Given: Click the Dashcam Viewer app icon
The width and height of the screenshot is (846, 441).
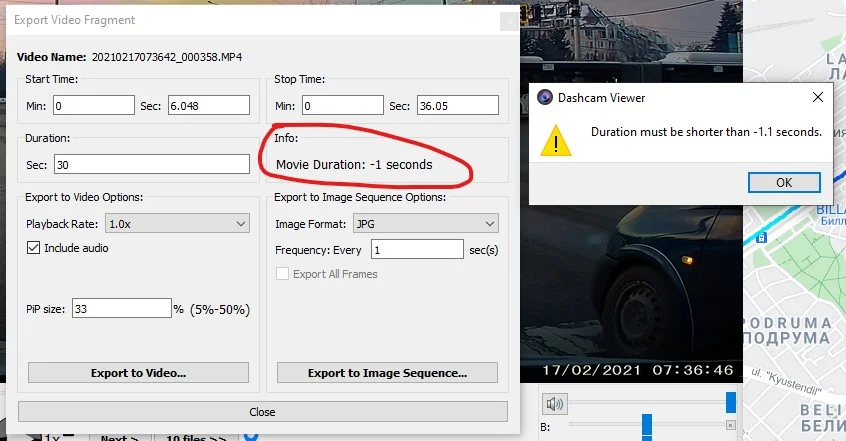Looking at the screenshot, I should point(545,98).
